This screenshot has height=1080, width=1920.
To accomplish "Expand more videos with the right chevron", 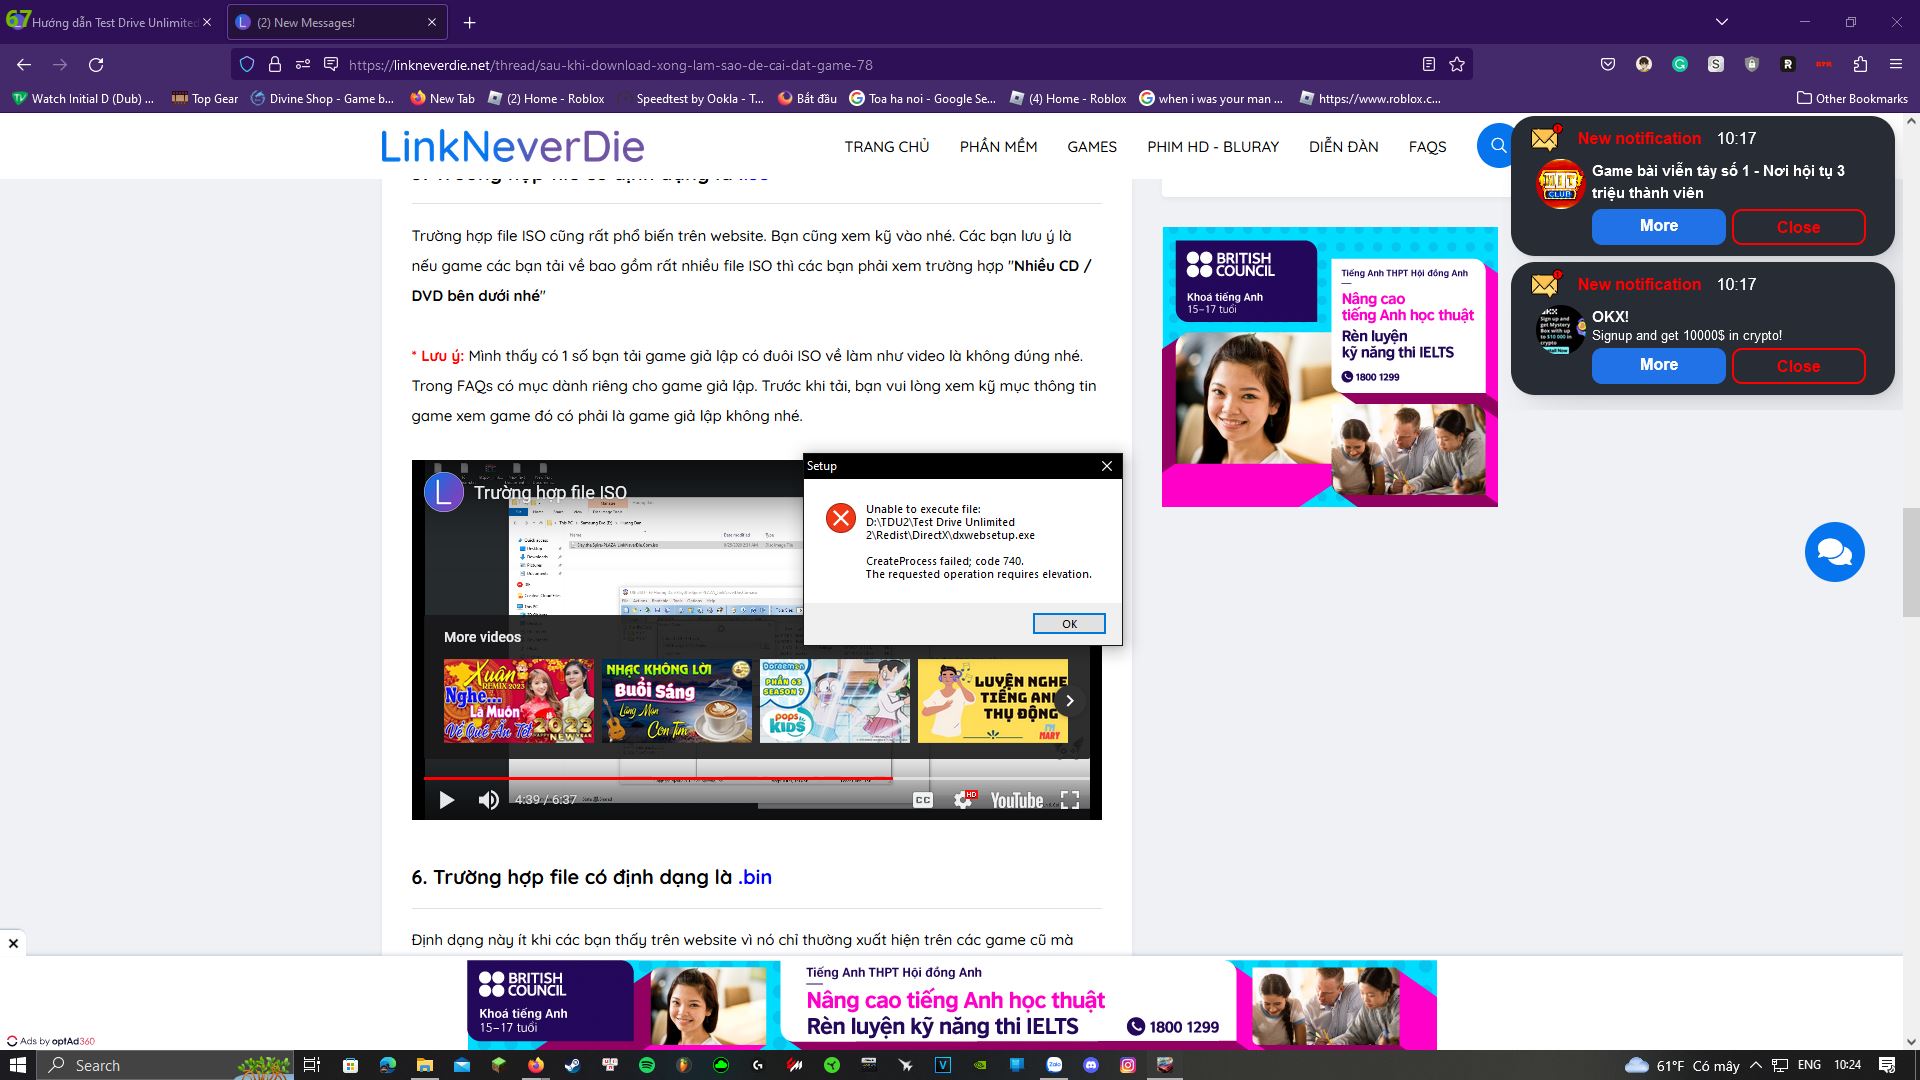I will pyautogui.click(x=1069, y=700).
